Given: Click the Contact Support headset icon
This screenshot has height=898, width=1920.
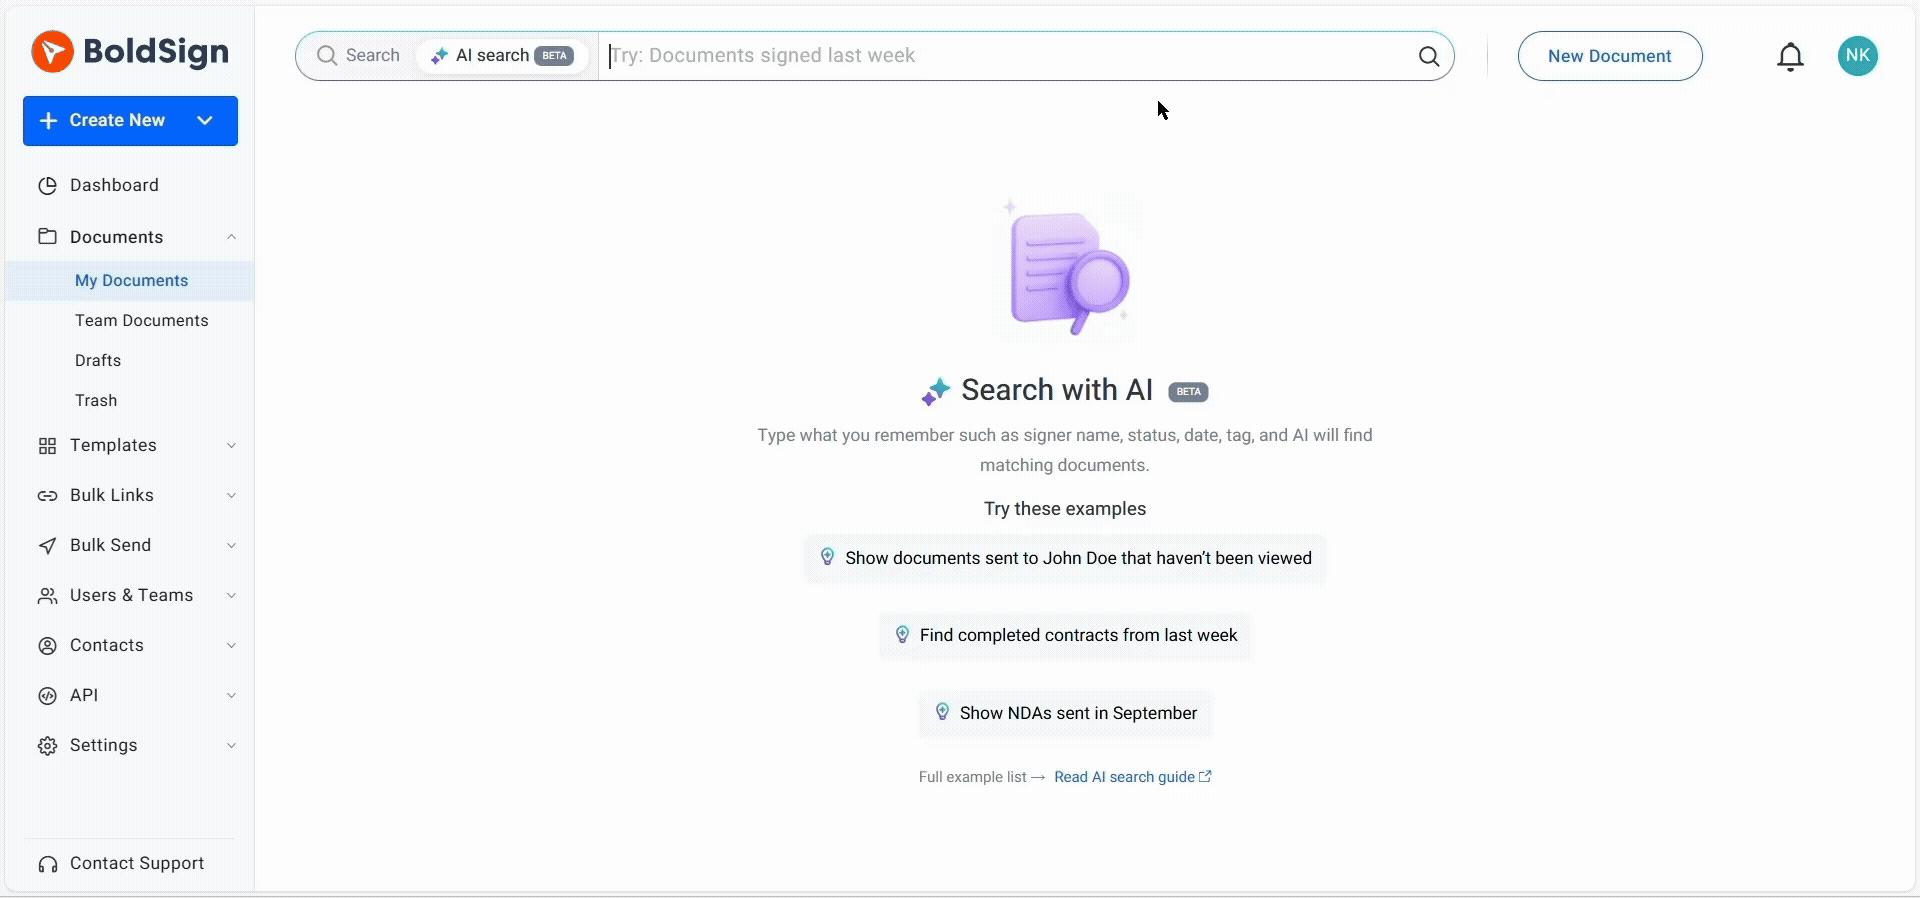Looking at the screenshot, I should [47, 864].
